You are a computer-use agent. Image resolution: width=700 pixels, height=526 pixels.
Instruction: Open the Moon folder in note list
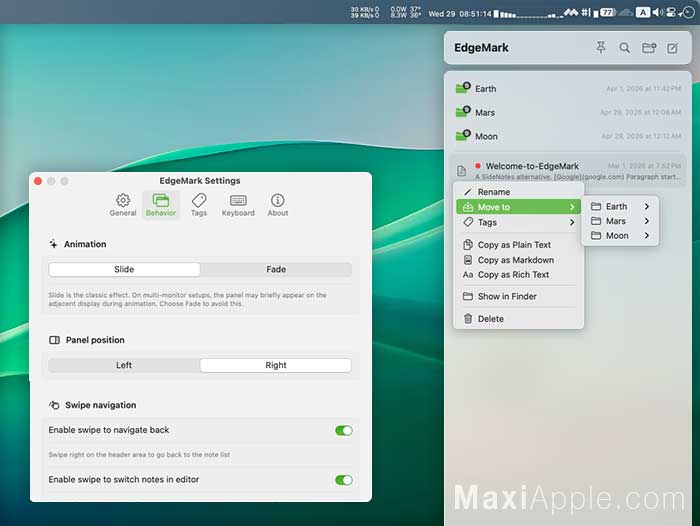(568, 136)
